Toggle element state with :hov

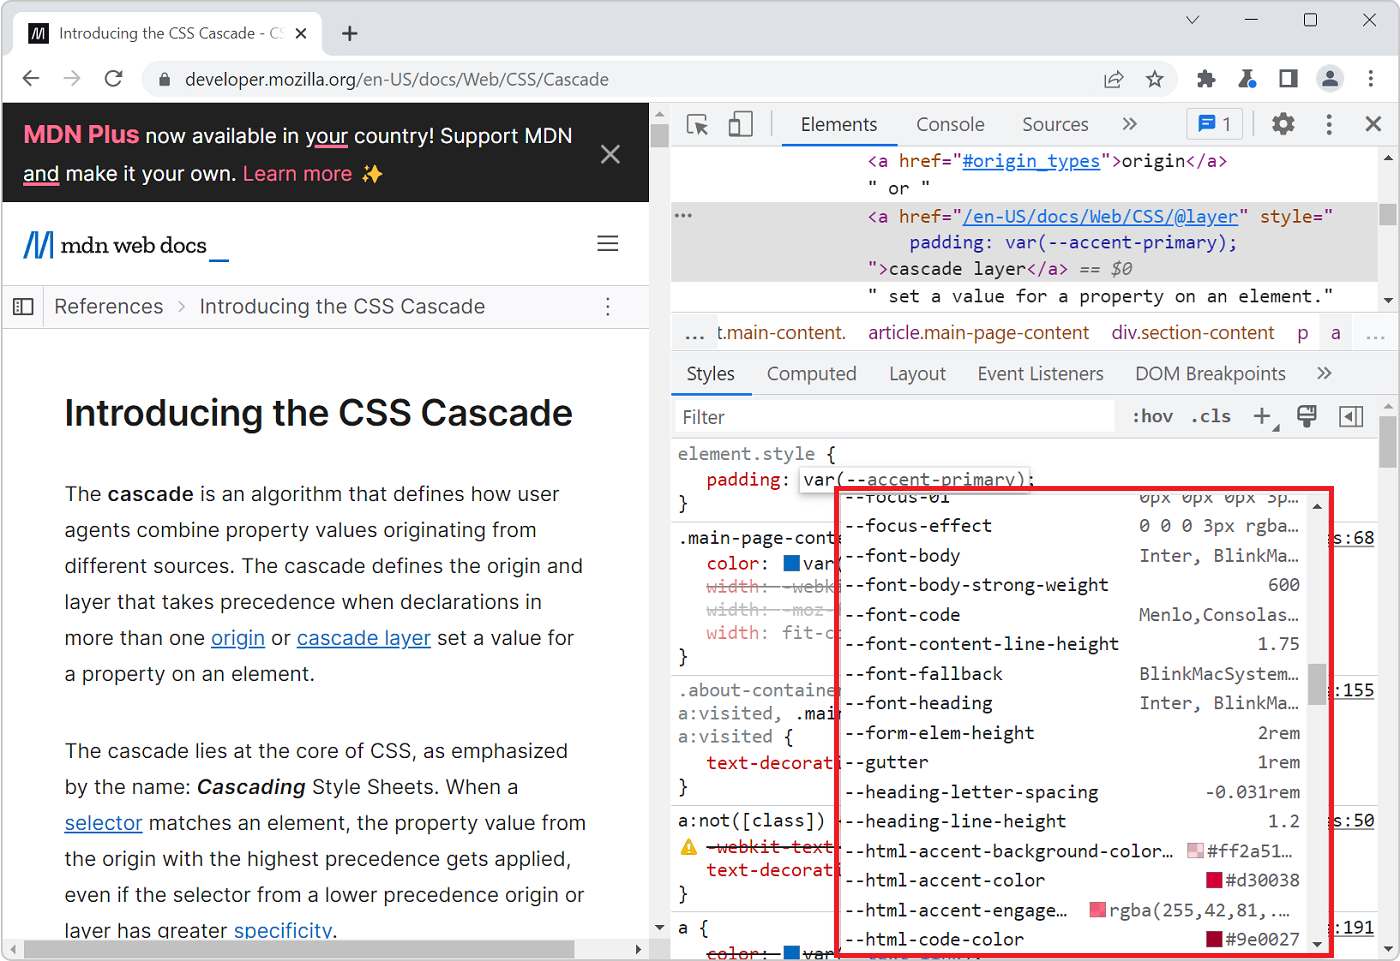tap(1152, 416)
